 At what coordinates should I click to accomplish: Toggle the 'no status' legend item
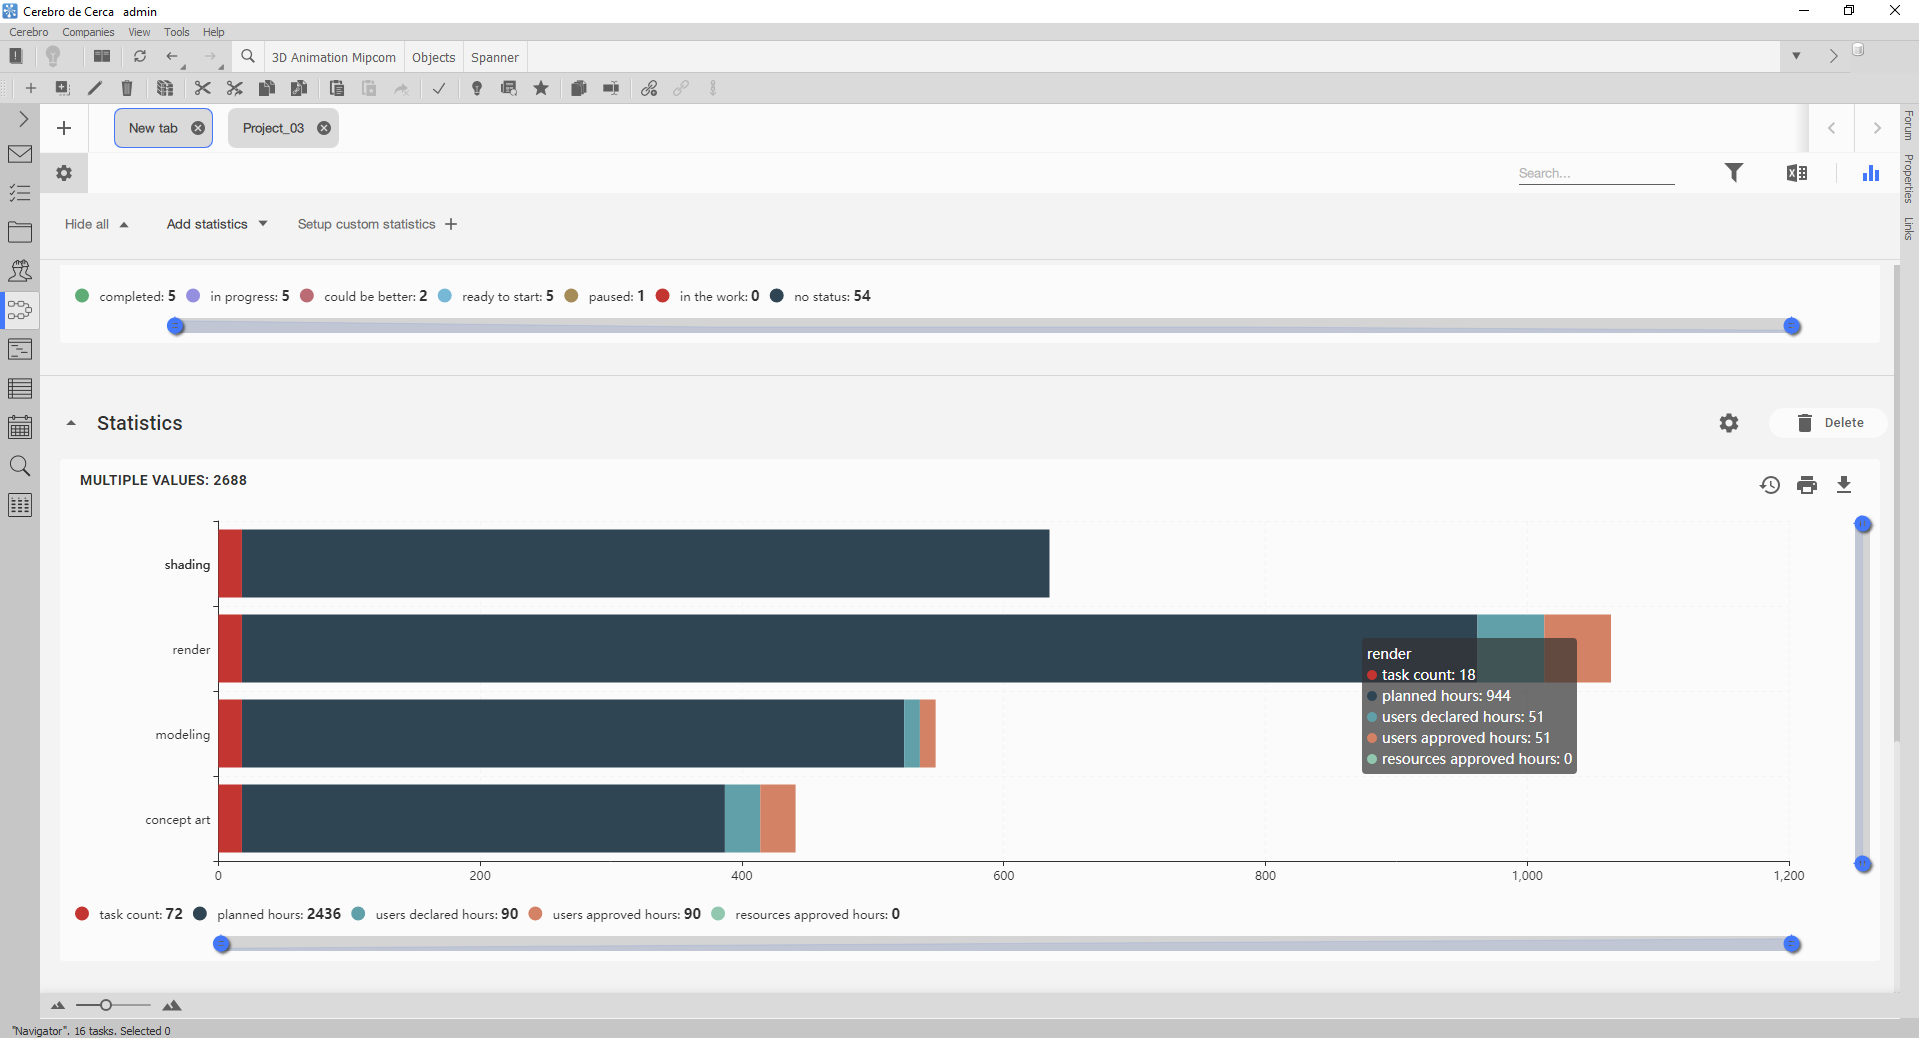coord(820,296)
